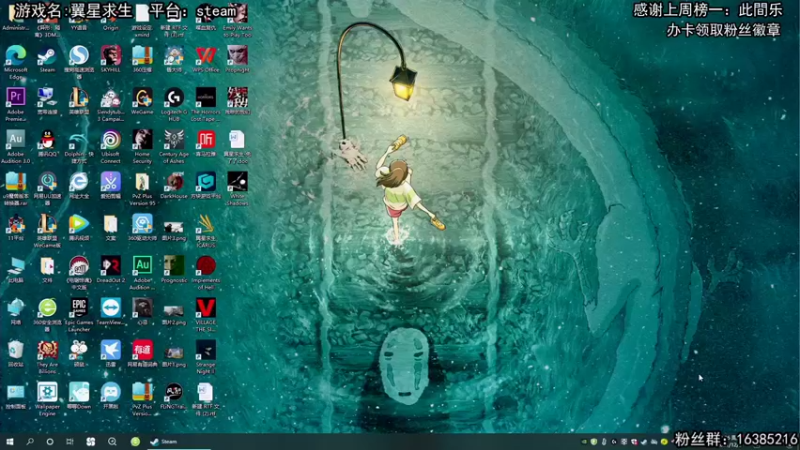Launch the Xunlei blue bird icon
Screen dimensions: 800x450
[x=111, y=351]
